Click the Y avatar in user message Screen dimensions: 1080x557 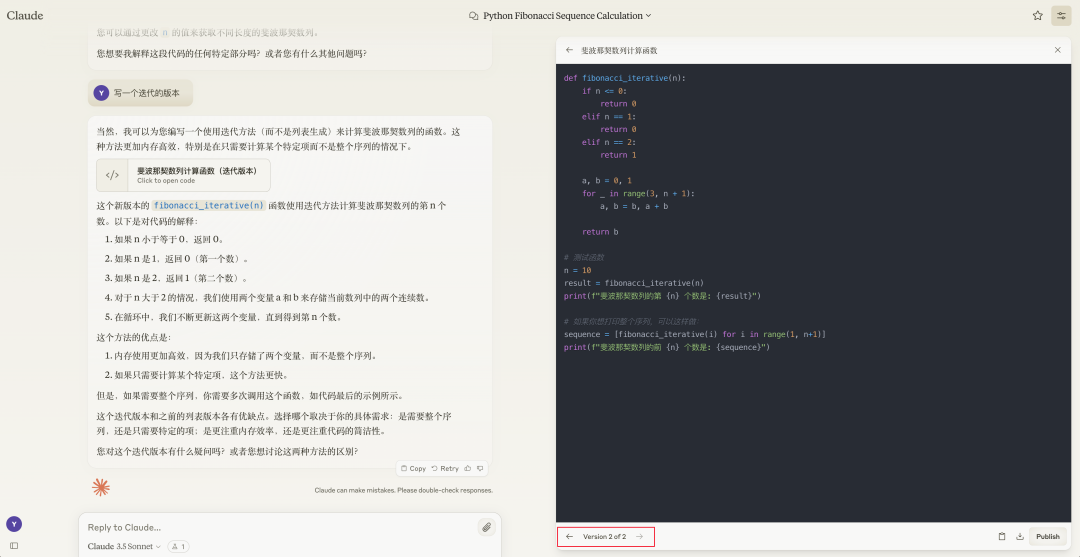click(101, 93)
